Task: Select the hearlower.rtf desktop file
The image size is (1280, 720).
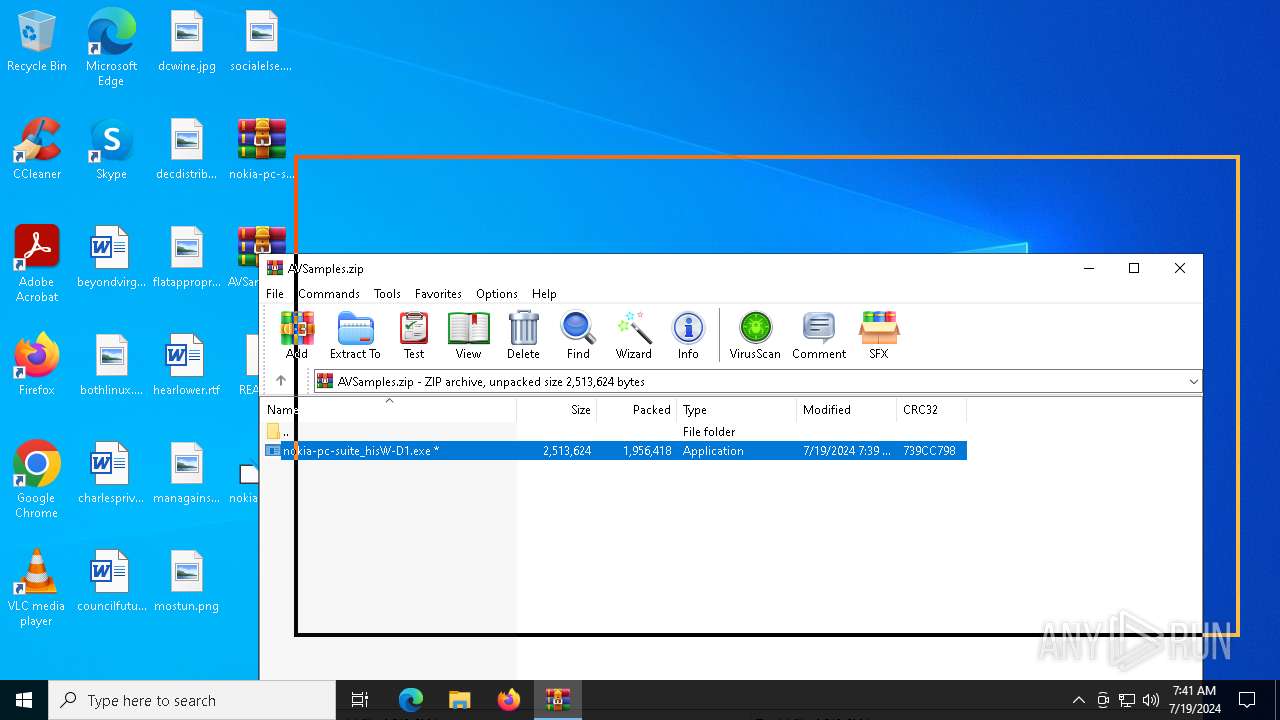Action: pyautogui.click(x=187, y=365)
